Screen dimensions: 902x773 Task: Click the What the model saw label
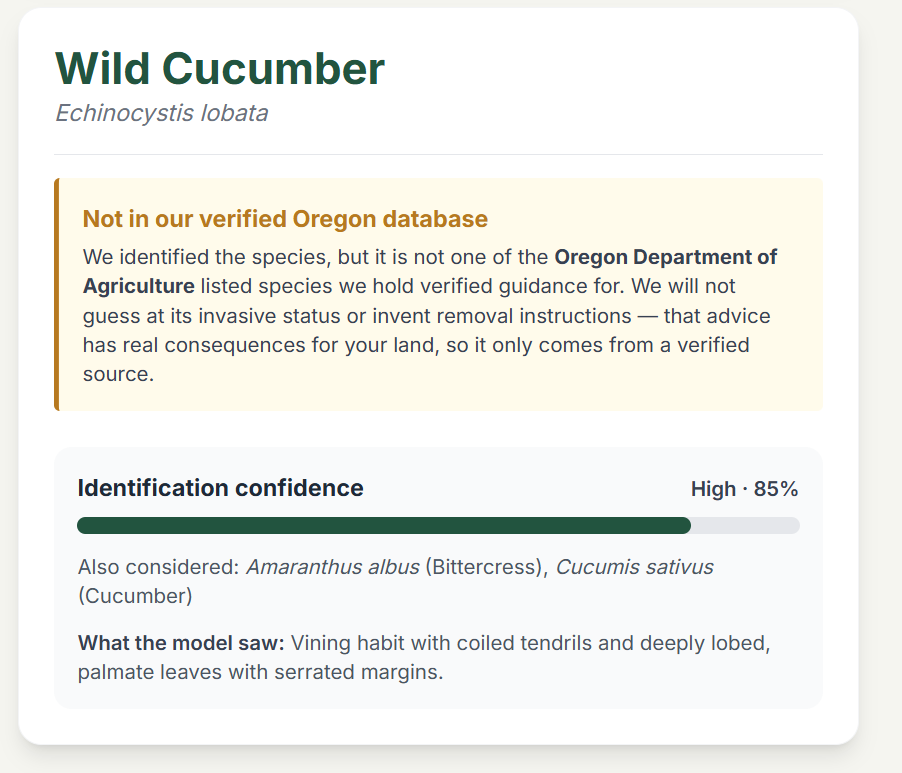[x=181, y=643]
